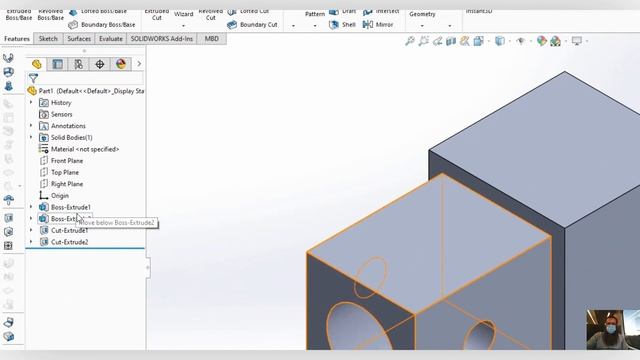
Task: Click the Edit Appearance color-ball icon
Action: [542, 41]
